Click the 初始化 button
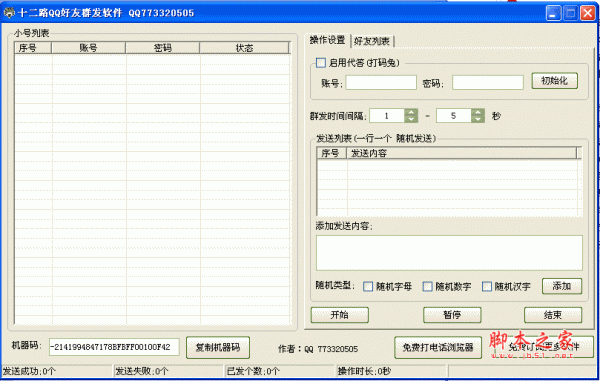The image size is (600, 381). [554, 81]
